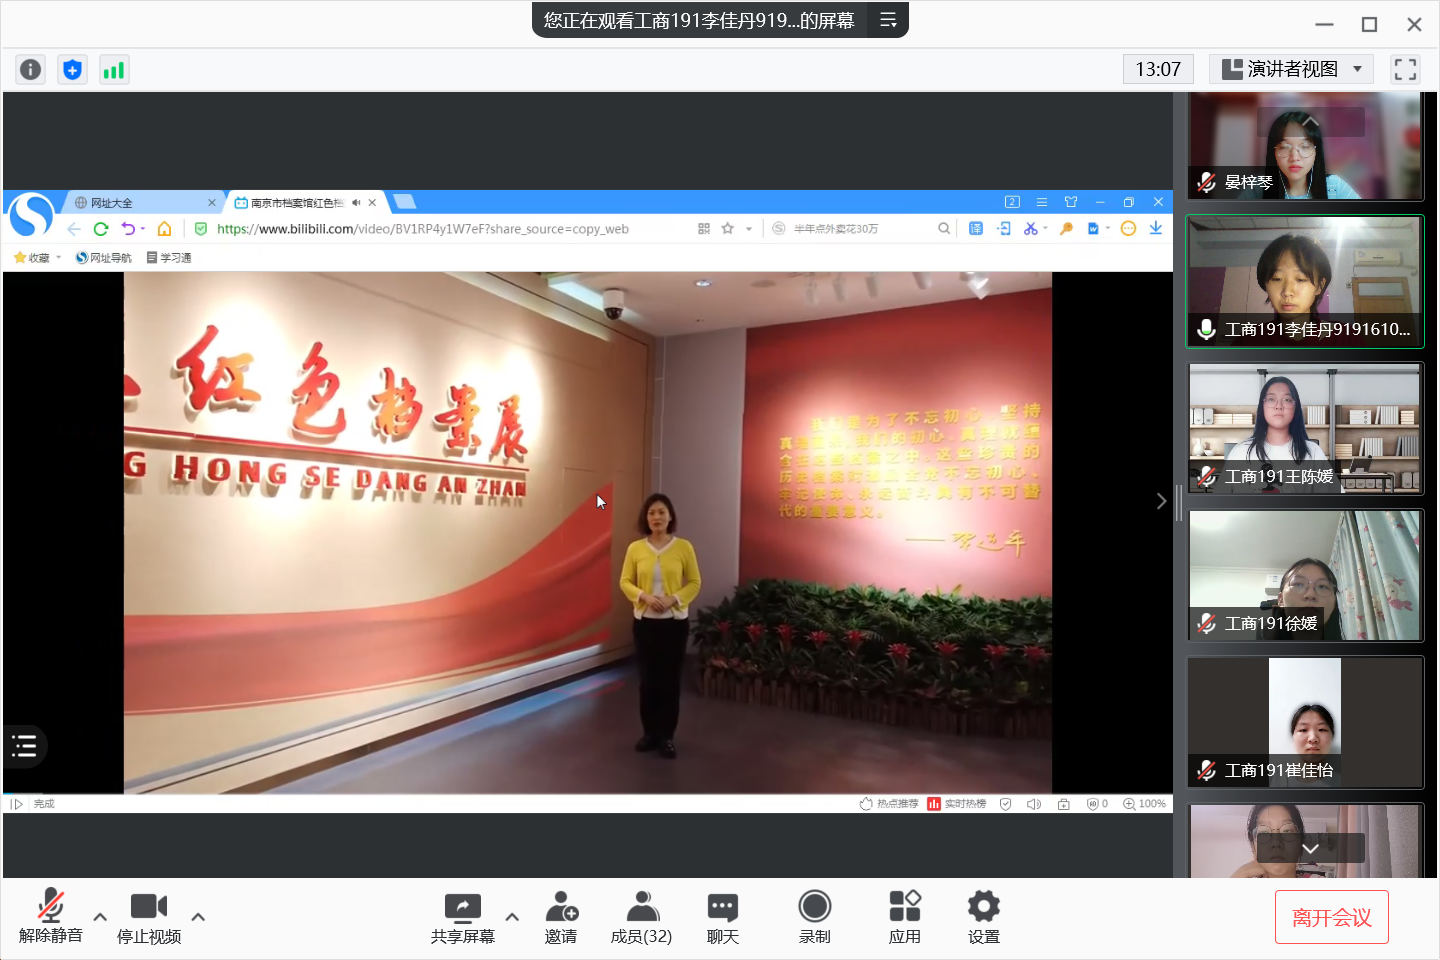Select 工商191王陈媛 participant video thumbnail
The image size is (1440, 960).
pyautogui.click(x=1305, y=429)
